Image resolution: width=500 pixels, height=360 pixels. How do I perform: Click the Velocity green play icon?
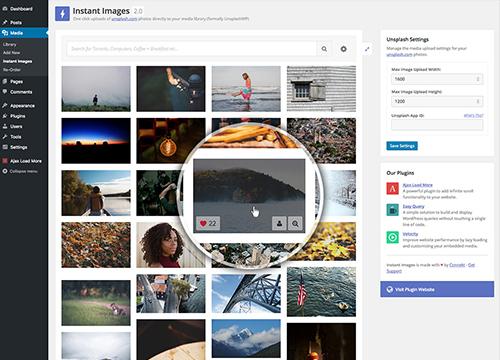[x=392, y=237]
